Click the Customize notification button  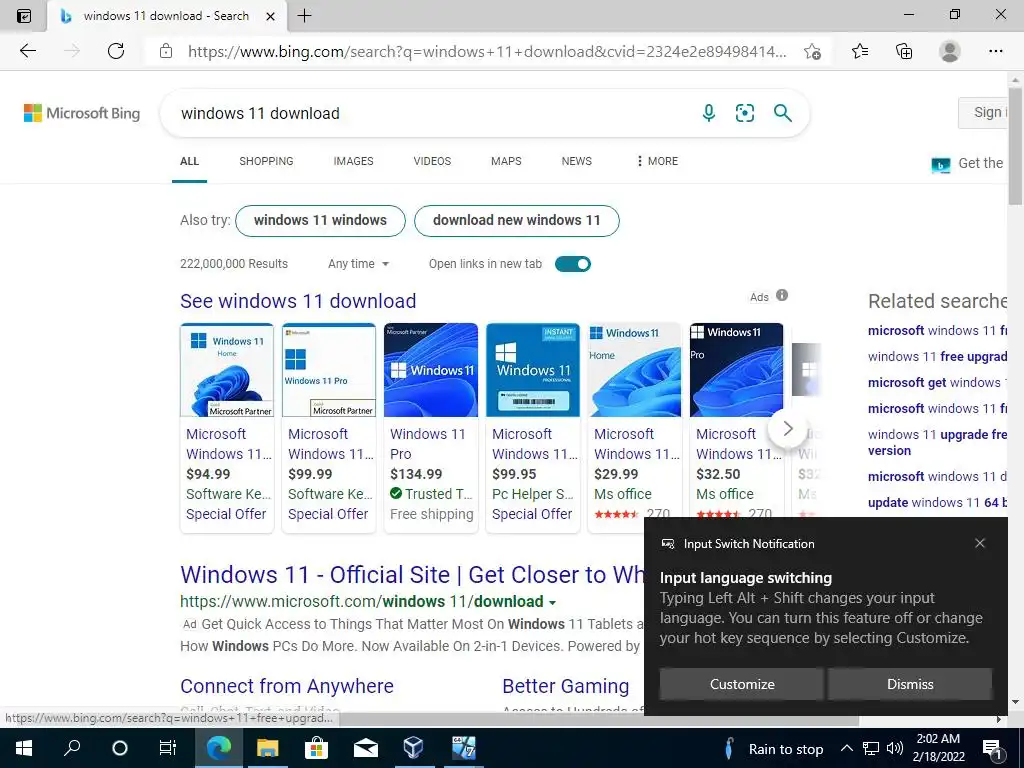pos(742,684)
